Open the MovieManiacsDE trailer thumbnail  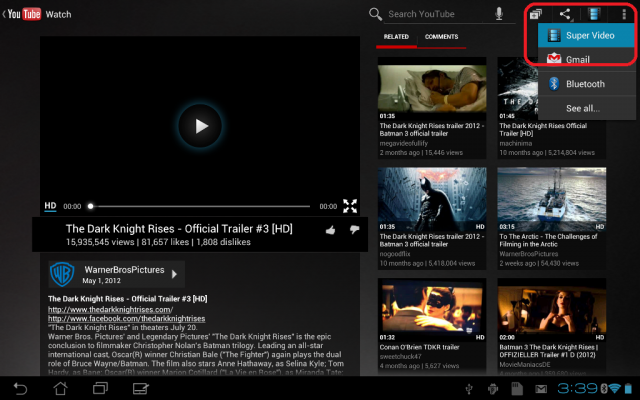(x=551, y=310)
